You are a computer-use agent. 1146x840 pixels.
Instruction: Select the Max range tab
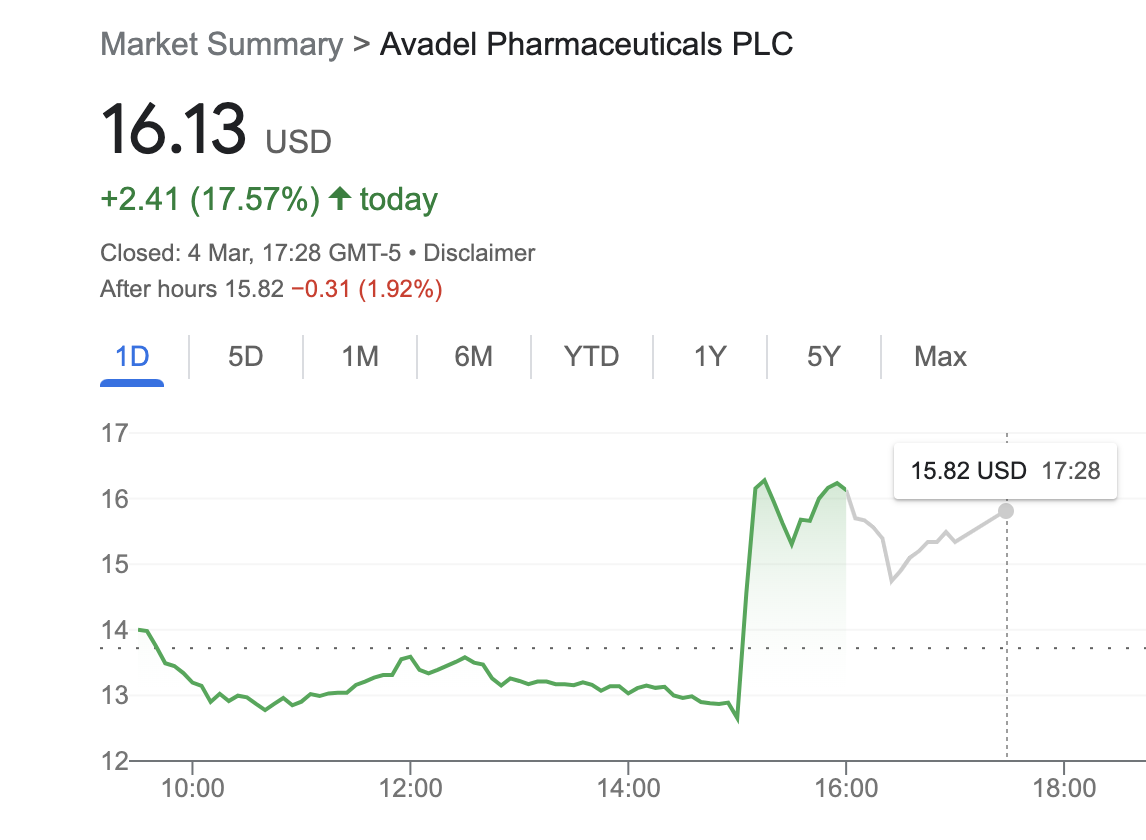pos(940,357)
